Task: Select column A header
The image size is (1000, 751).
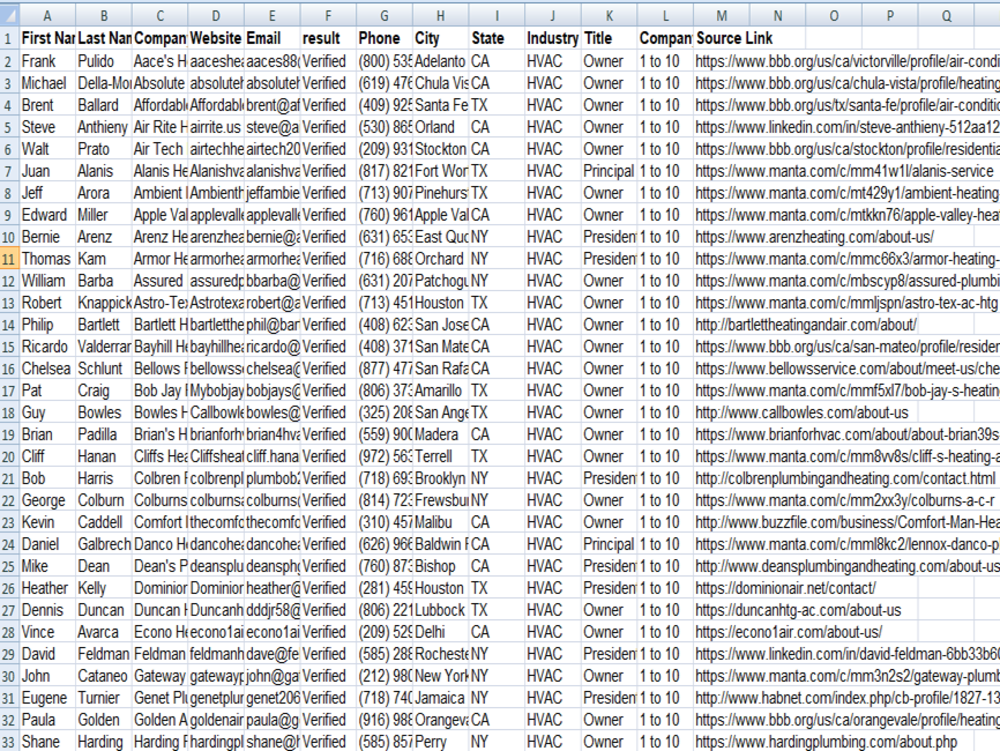Action: [48, 16]
